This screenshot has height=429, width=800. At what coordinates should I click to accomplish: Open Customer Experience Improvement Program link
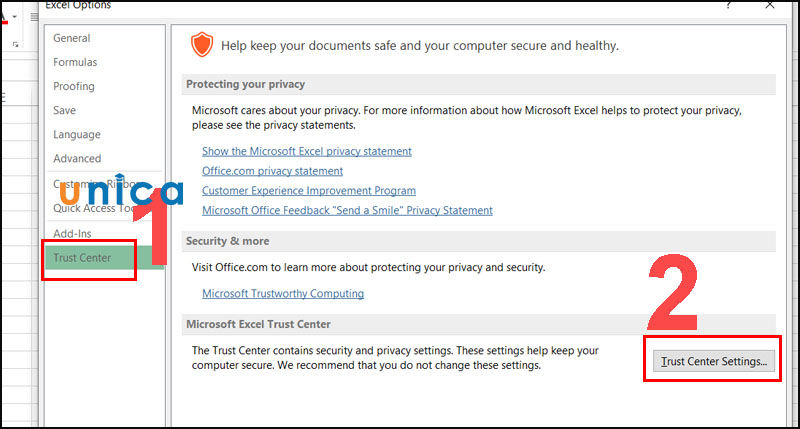[x=308, y=190]
